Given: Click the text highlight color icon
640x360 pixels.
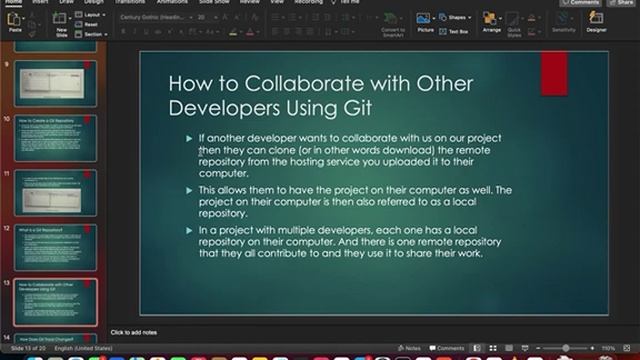Looking at the screenshot, I should [x=233, y=32].
